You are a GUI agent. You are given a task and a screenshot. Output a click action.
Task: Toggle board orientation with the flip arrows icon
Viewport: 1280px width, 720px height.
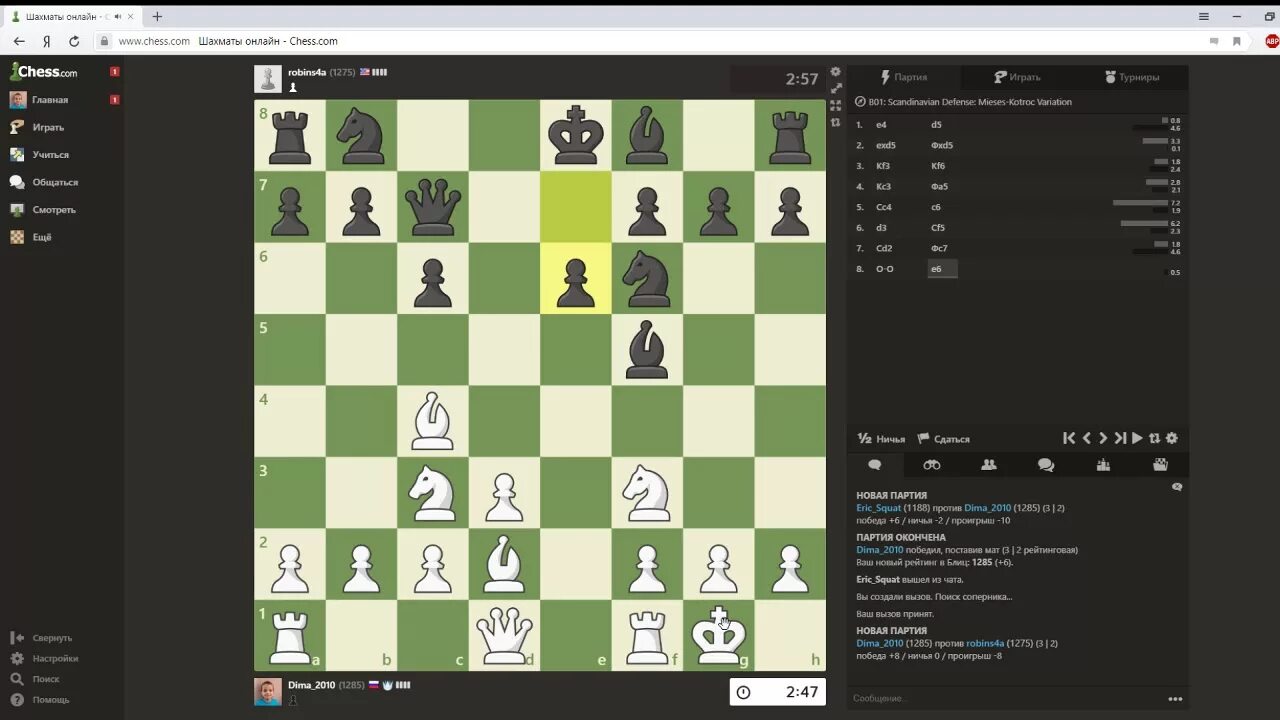(1153, 438)
